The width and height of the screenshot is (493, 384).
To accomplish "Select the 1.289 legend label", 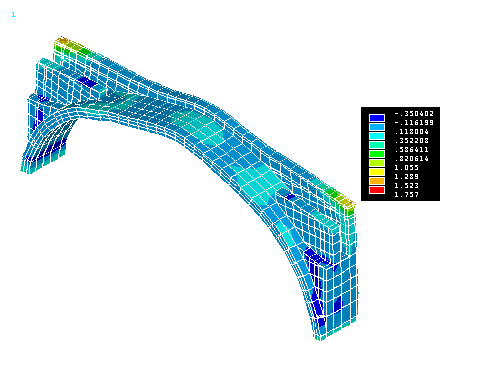I will pos(407,177).
